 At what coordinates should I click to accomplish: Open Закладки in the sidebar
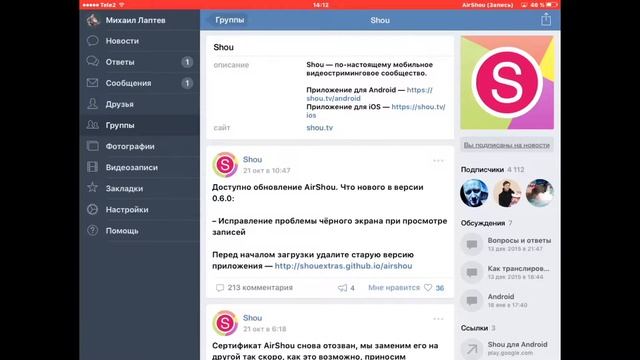[x=140, y=189]
